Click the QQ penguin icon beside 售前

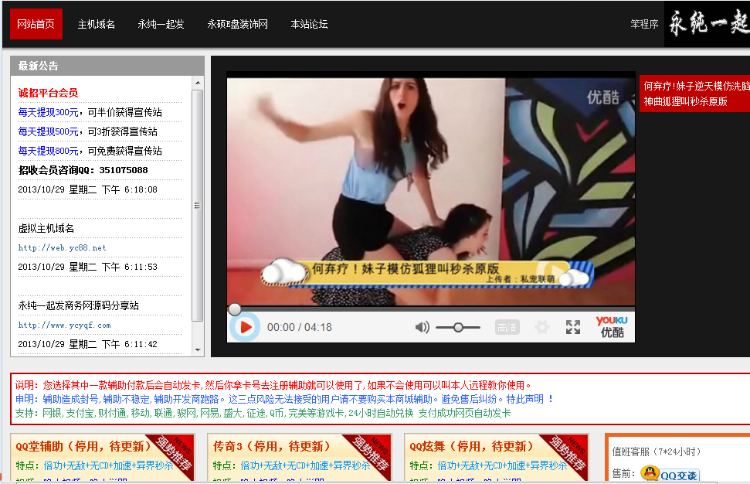650,473
